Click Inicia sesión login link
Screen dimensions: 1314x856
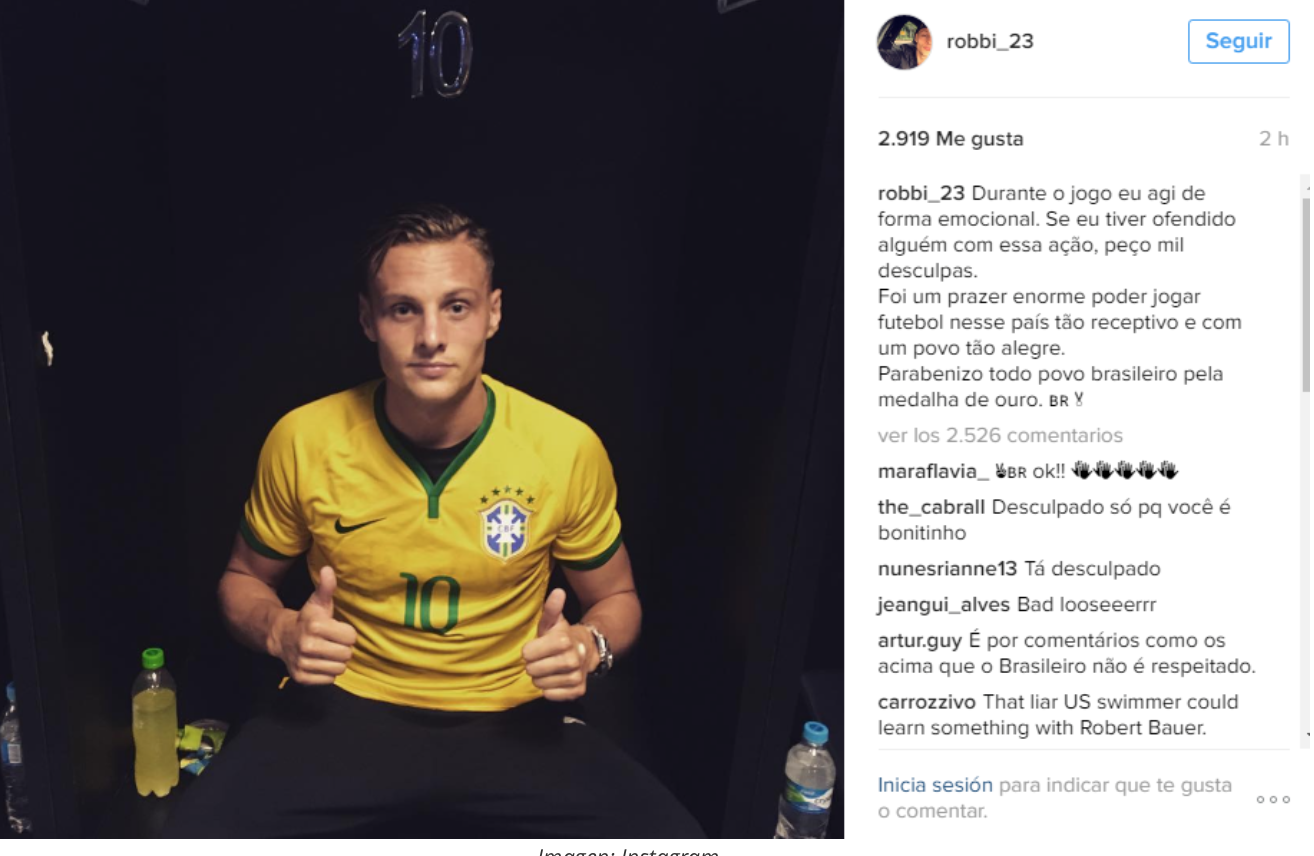tap(935, 785)
